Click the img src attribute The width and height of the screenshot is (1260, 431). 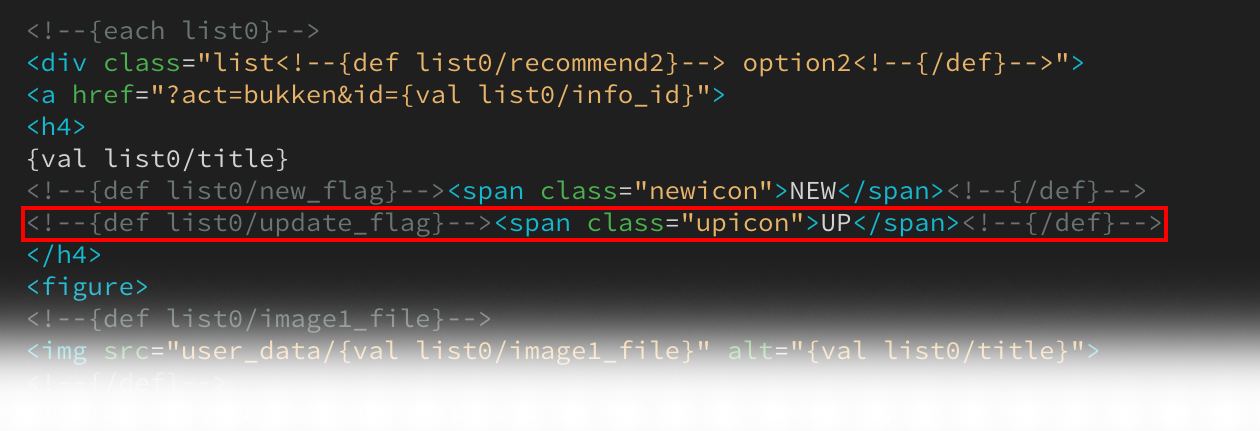pyautogui.click(x=127, y=351)
